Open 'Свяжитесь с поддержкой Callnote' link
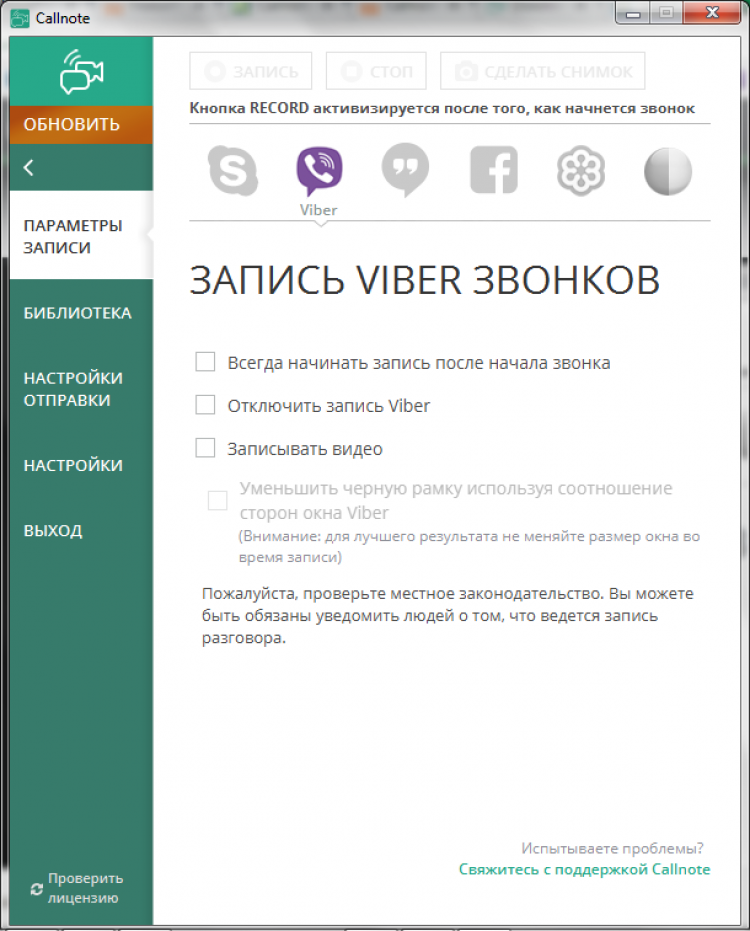The height and width of the screenshot is (931, 750). tap(584, 869)
